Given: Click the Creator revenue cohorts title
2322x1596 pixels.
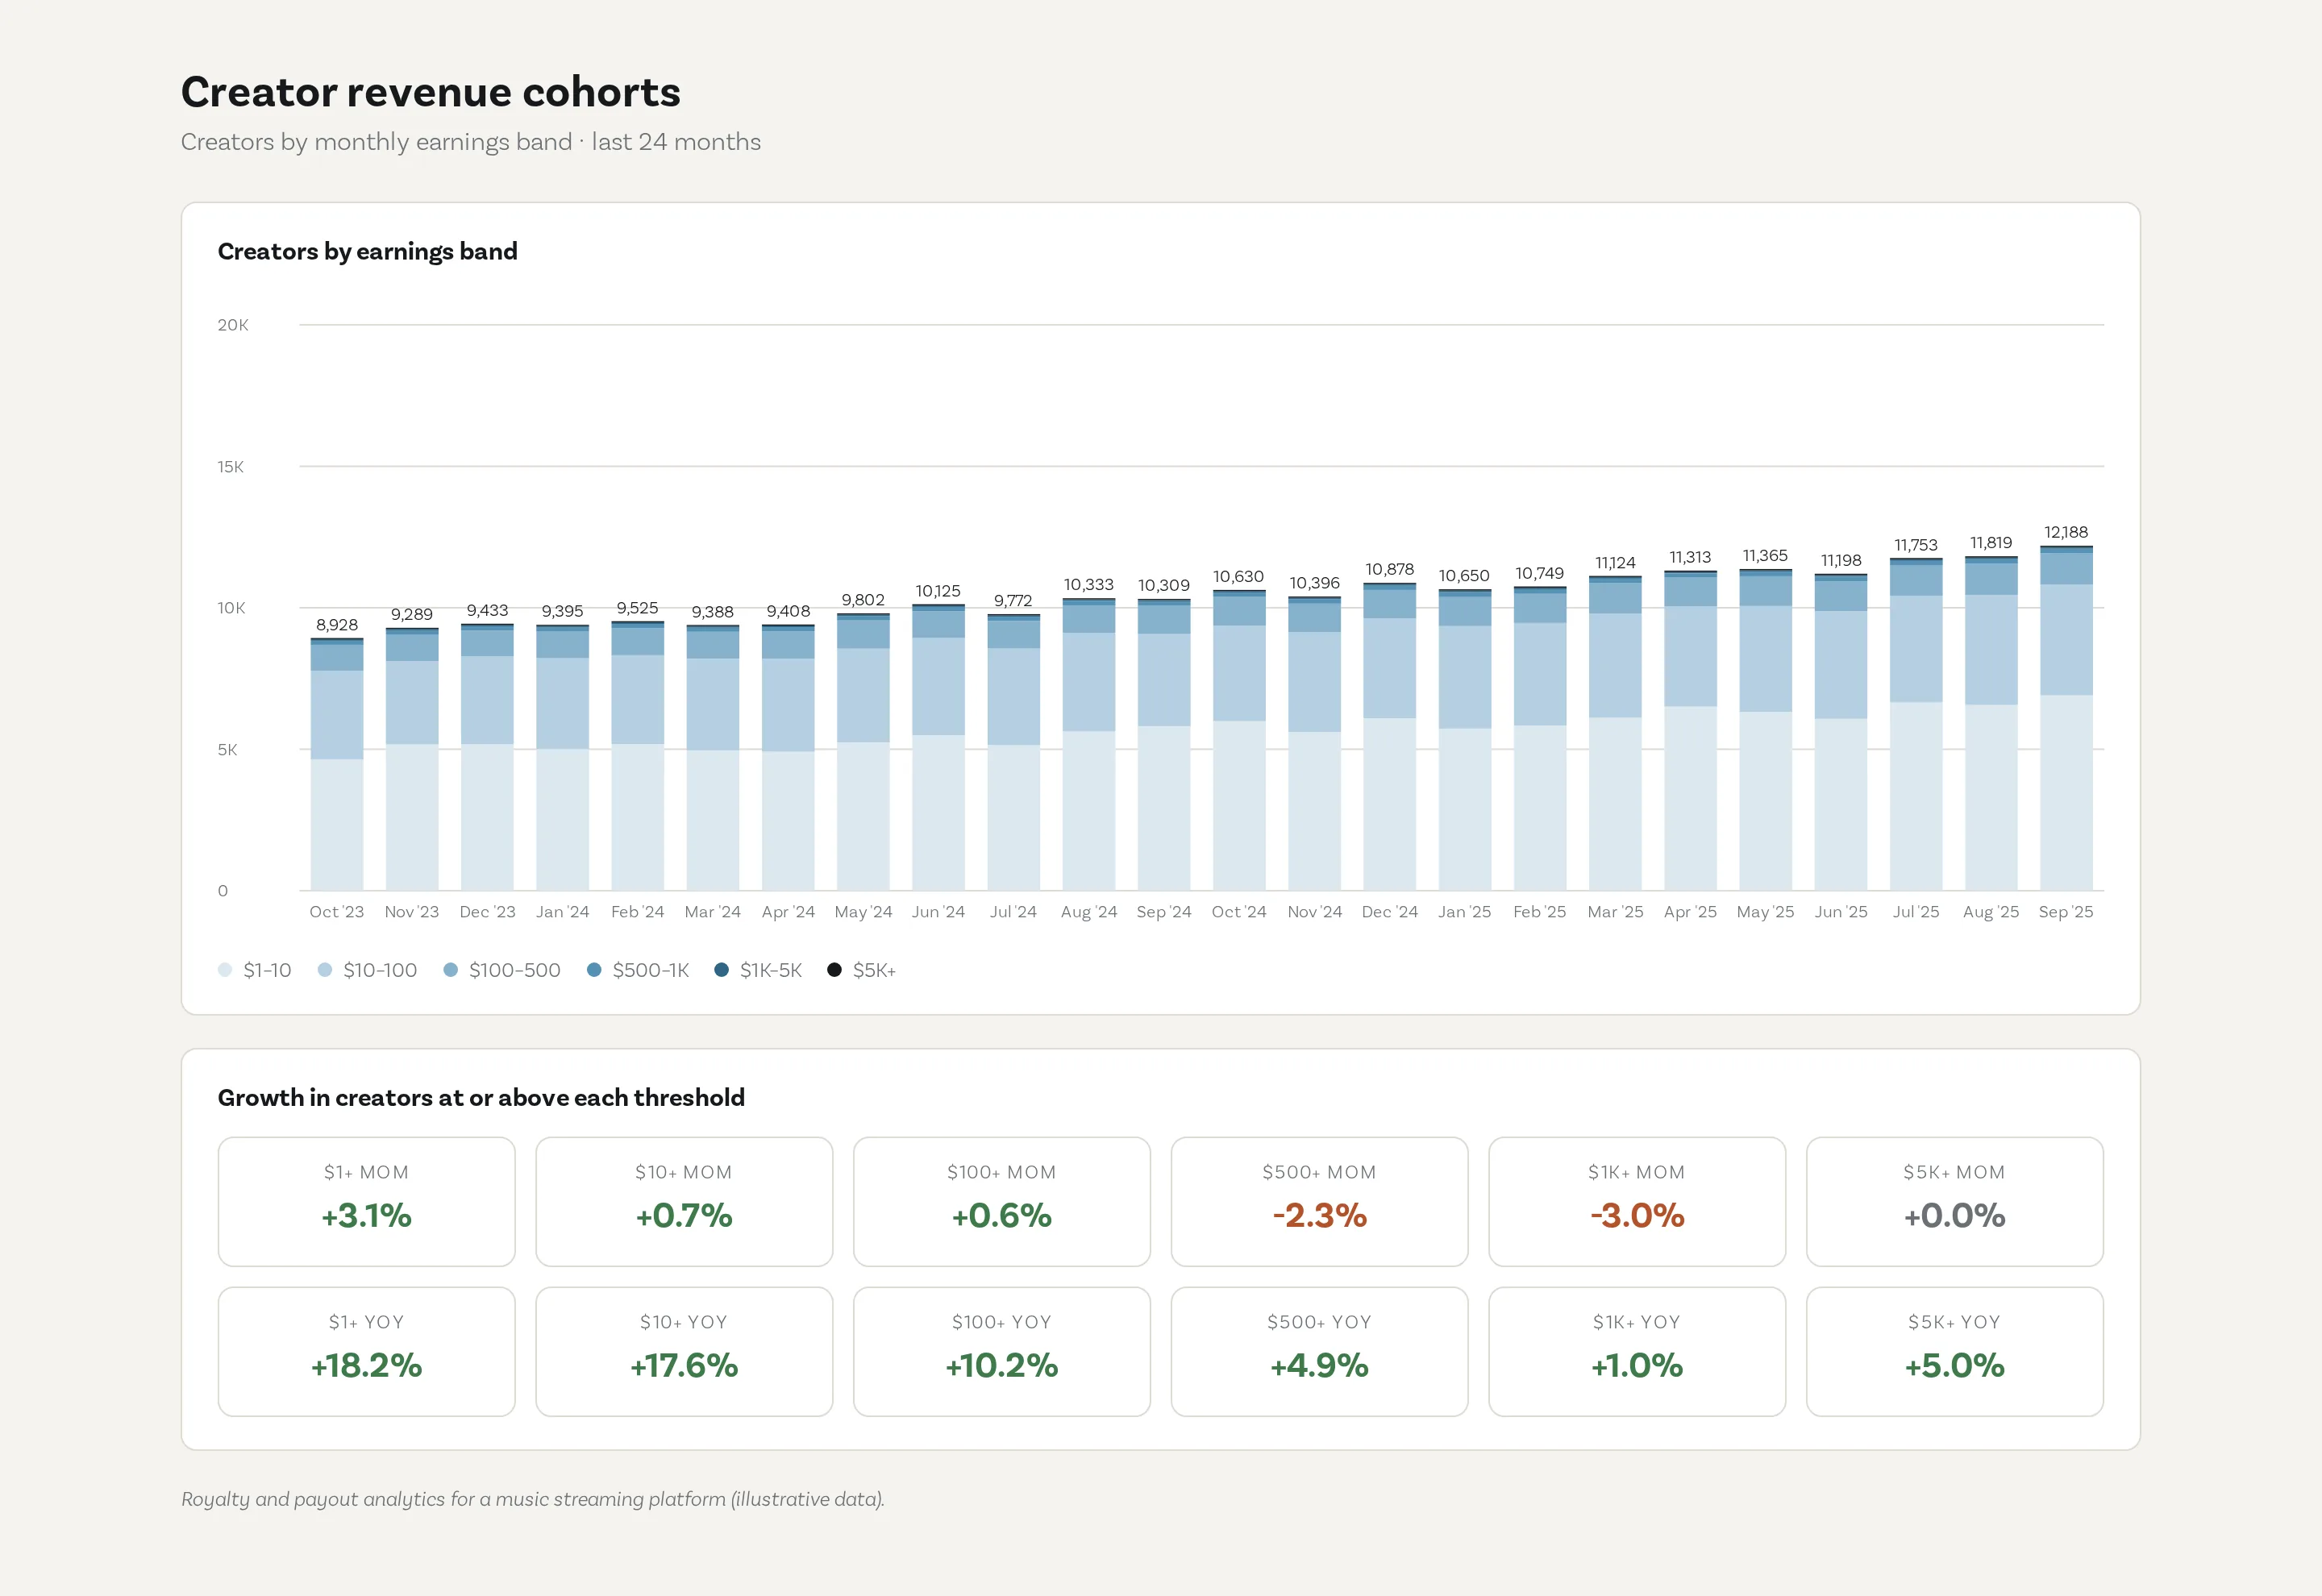Looking at the screenshot, I should coord(431,92).
